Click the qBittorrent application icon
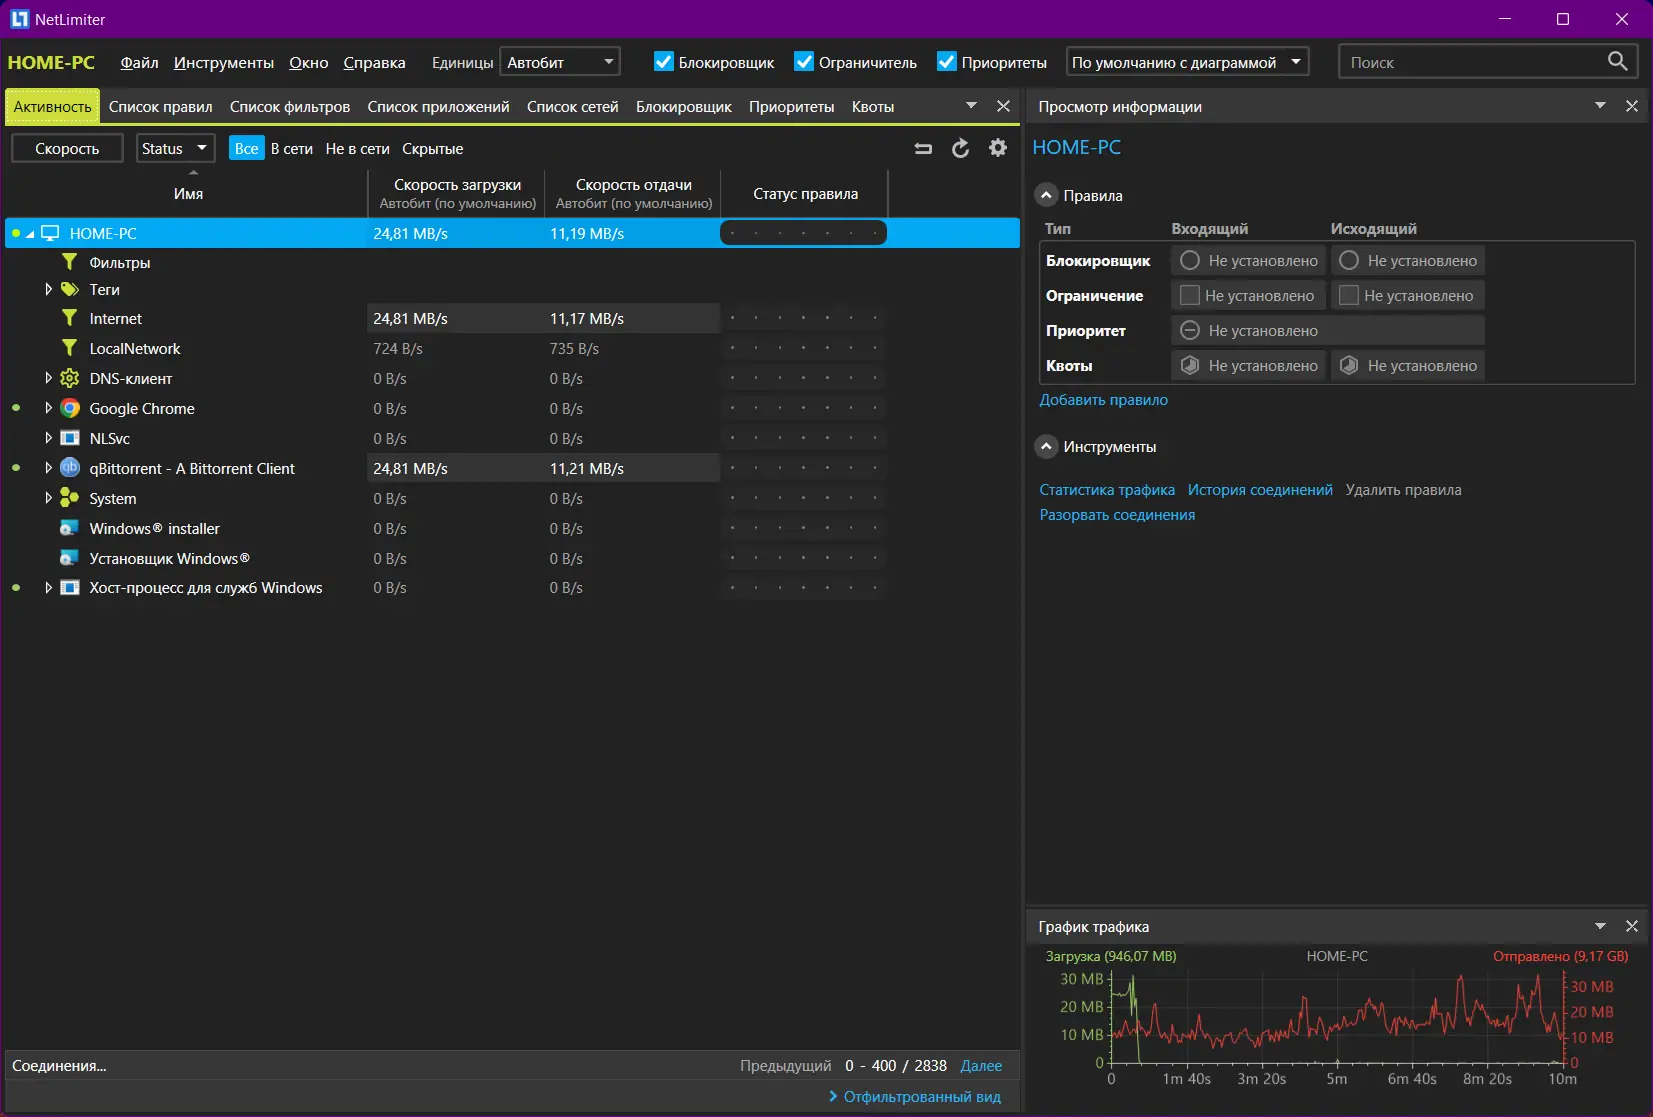1653x1117 pixels. [x=70, y=468]
